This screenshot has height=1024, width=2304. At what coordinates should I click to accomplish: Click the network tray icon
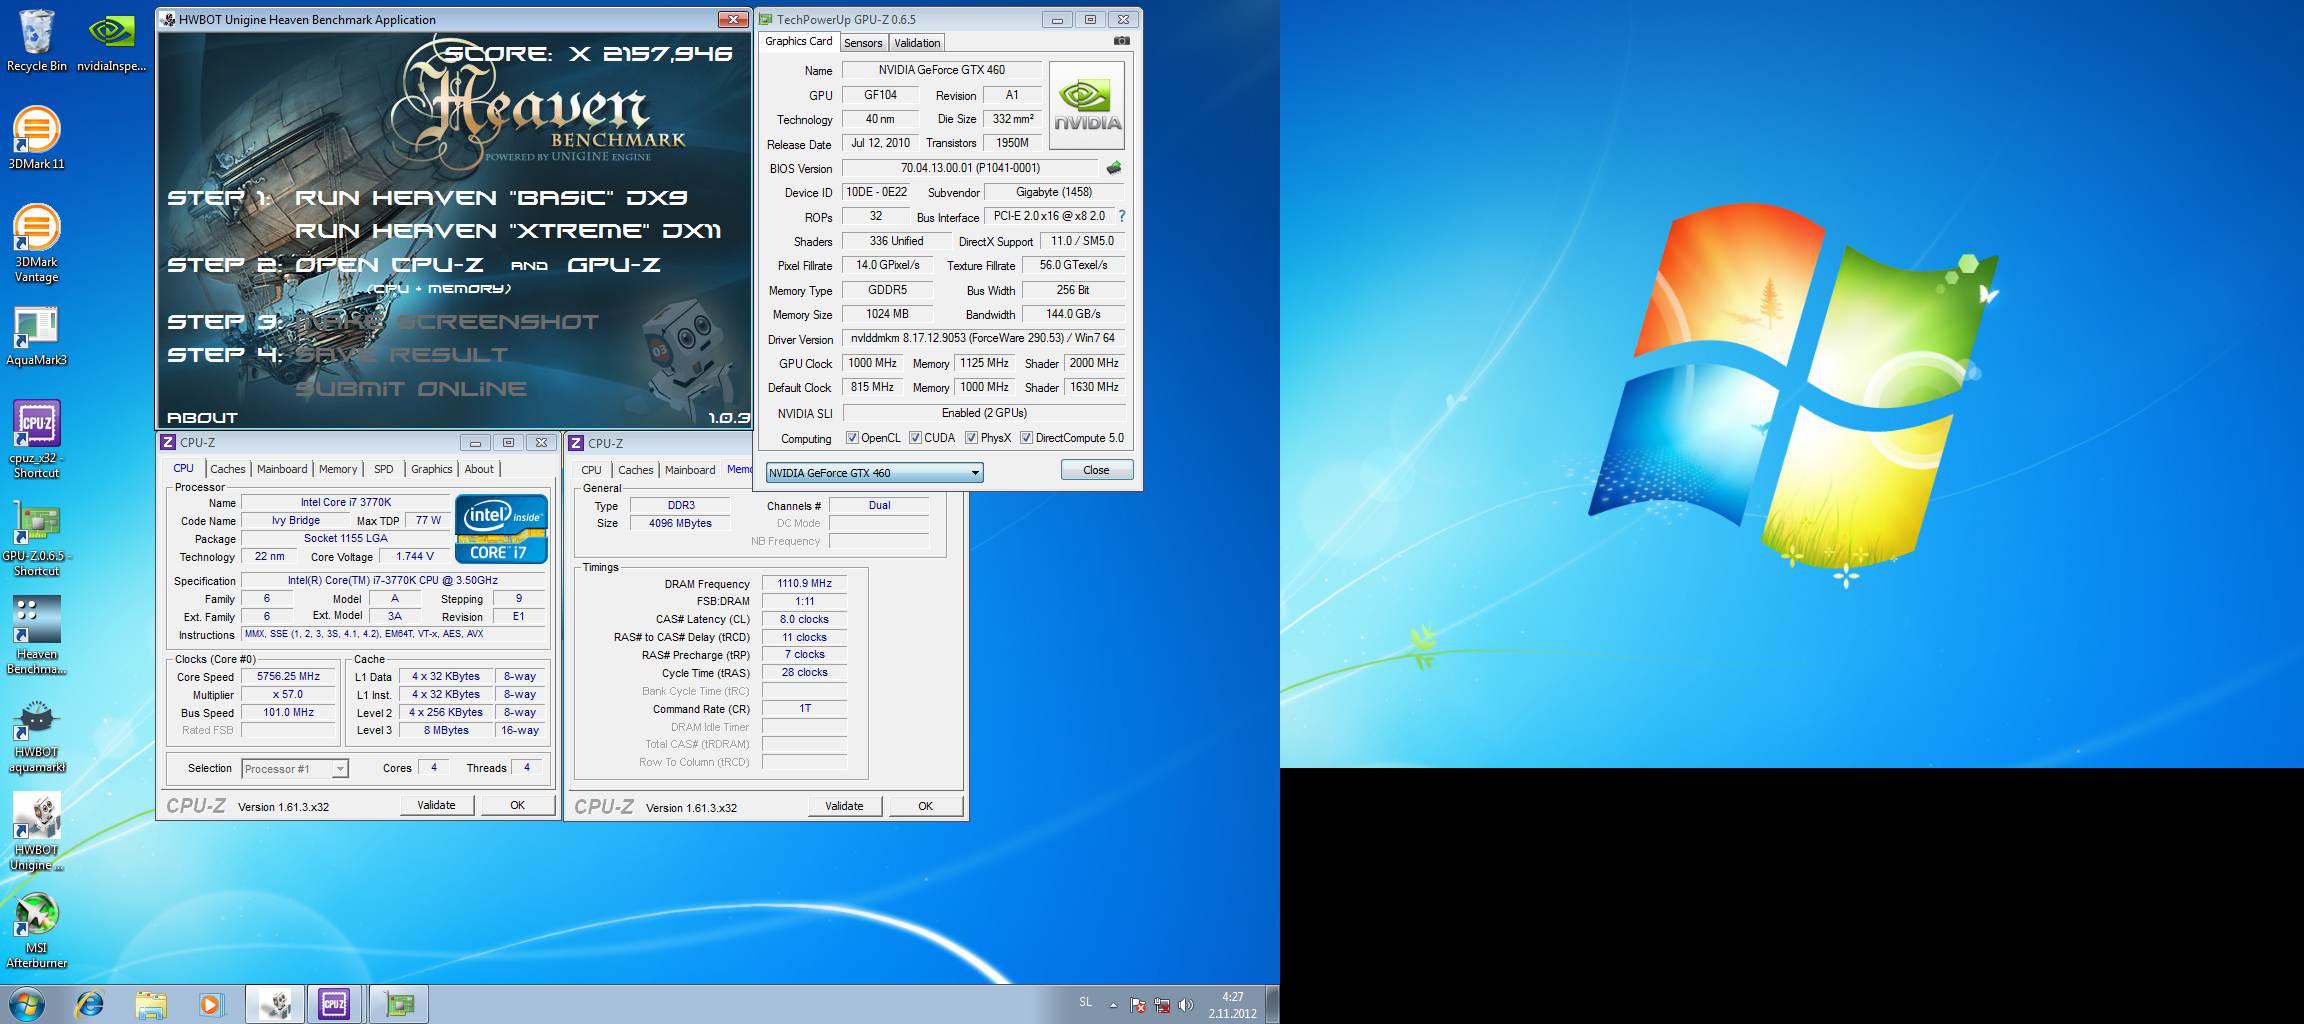tap(1162, 1005)
